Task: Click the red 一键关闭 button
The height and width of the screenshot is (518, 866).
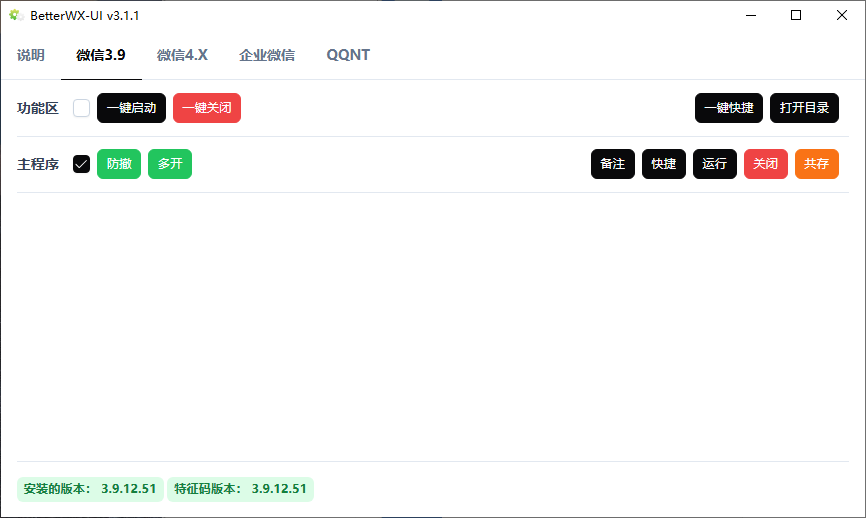Action: pyautogui.click(x=207, y=108)
